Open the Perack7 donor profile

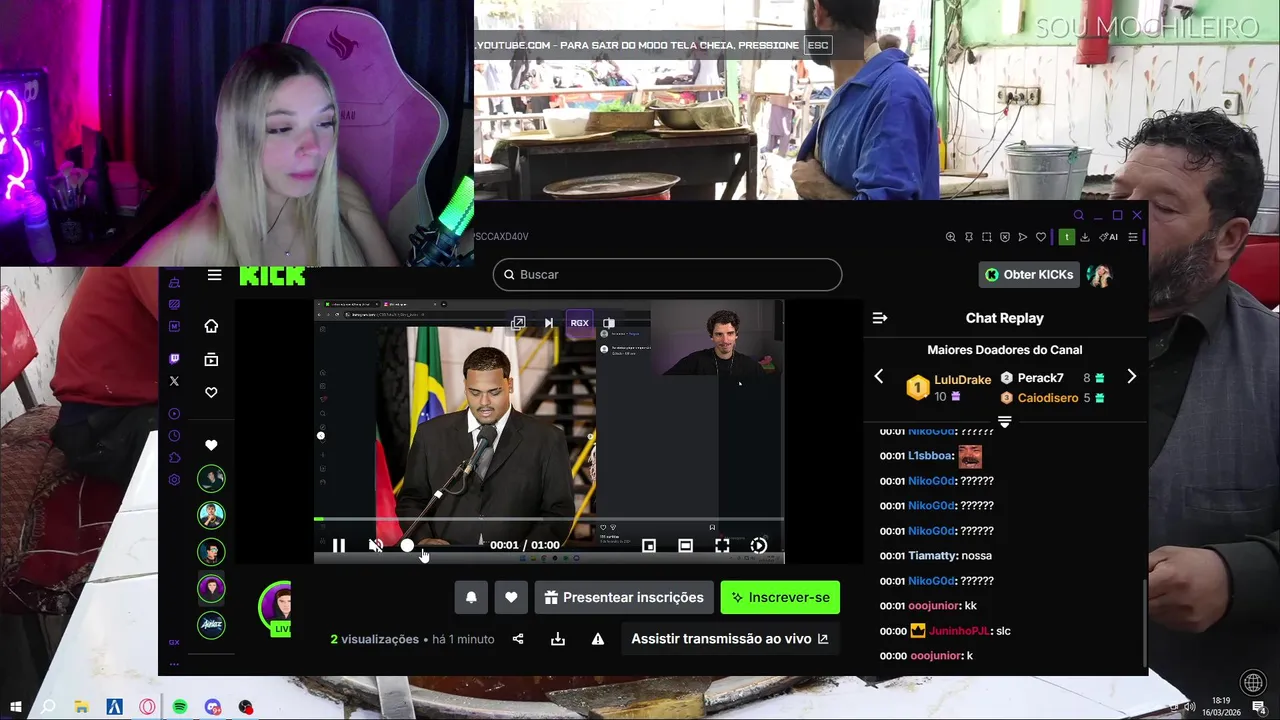(x=1040, y=378)
